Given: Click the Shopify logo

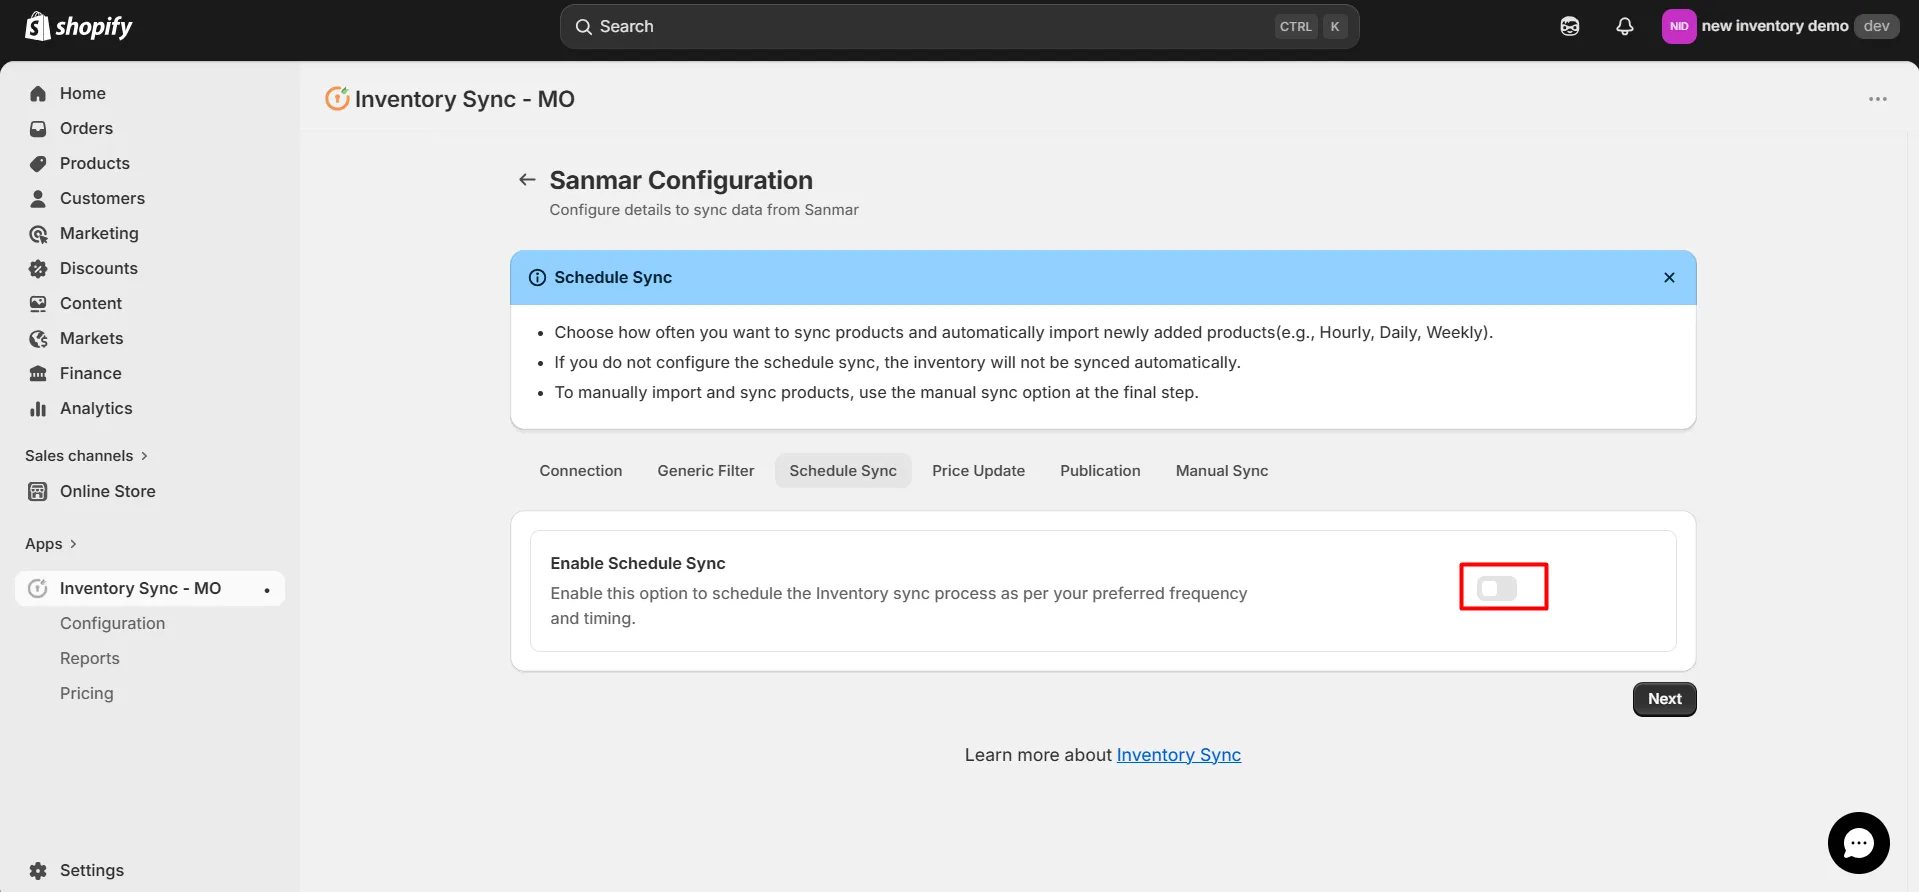Looking at the screenshot, I should pos(79,26).
